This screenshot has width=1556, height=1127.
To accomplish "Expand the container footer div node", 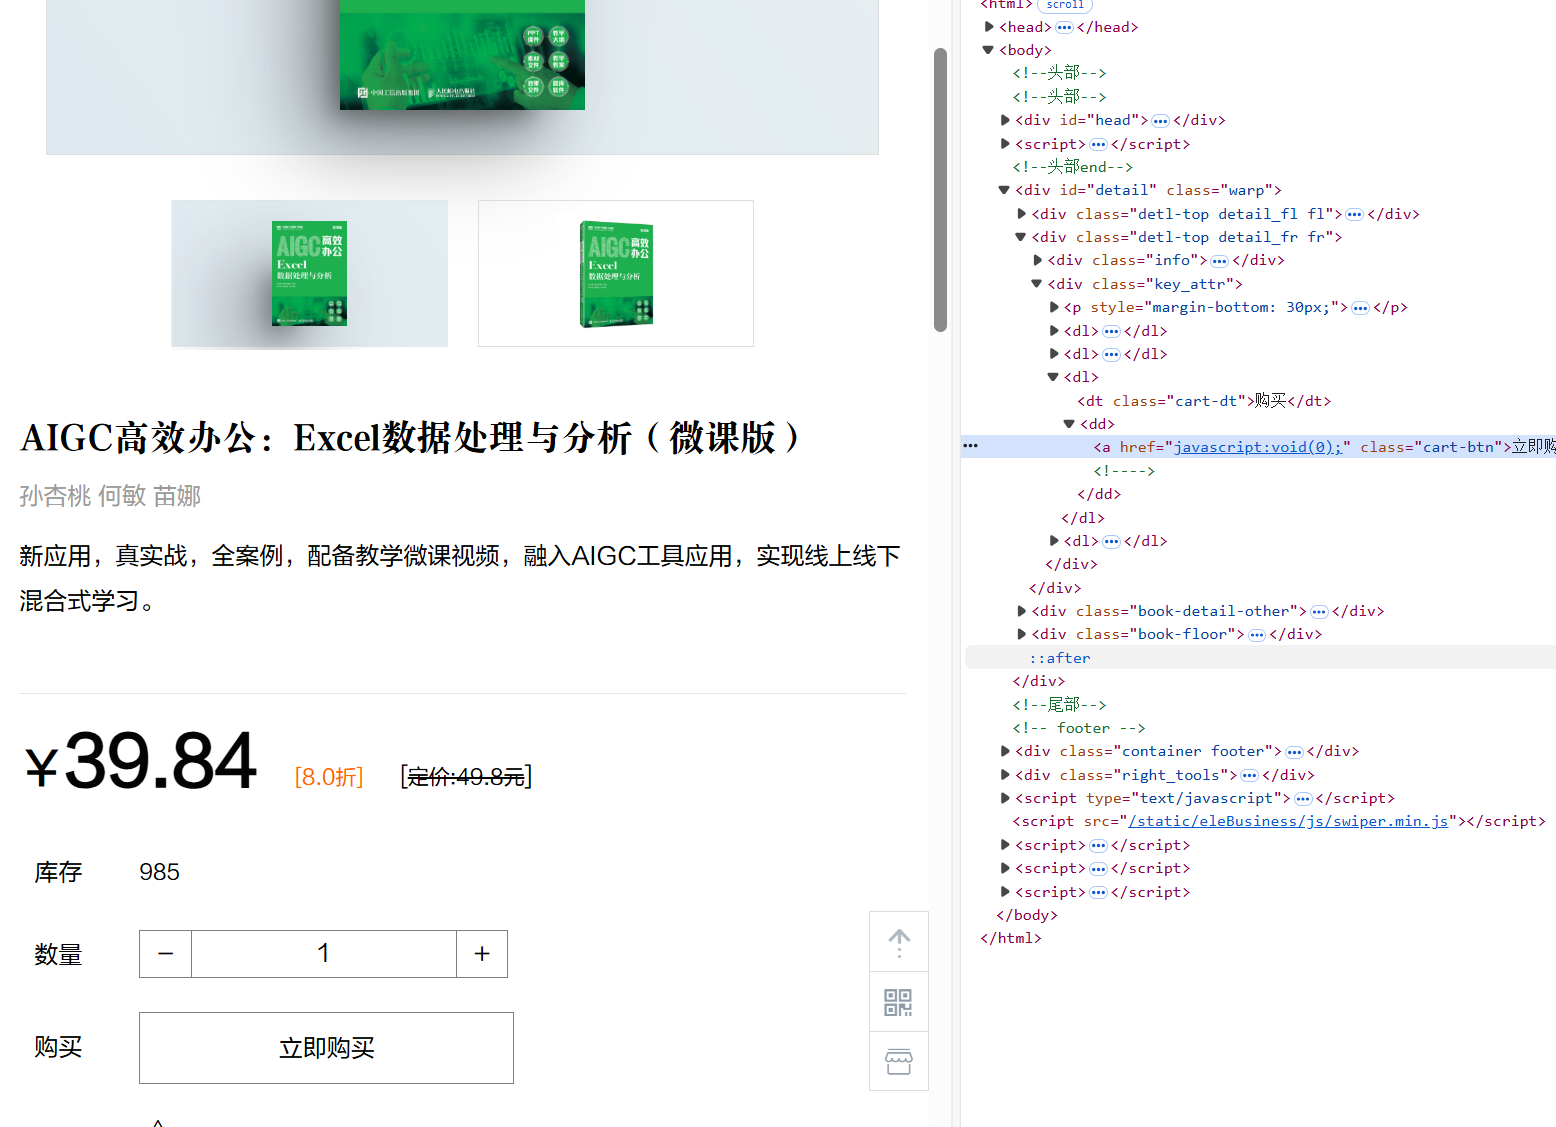I will [x=1005, y=751].
